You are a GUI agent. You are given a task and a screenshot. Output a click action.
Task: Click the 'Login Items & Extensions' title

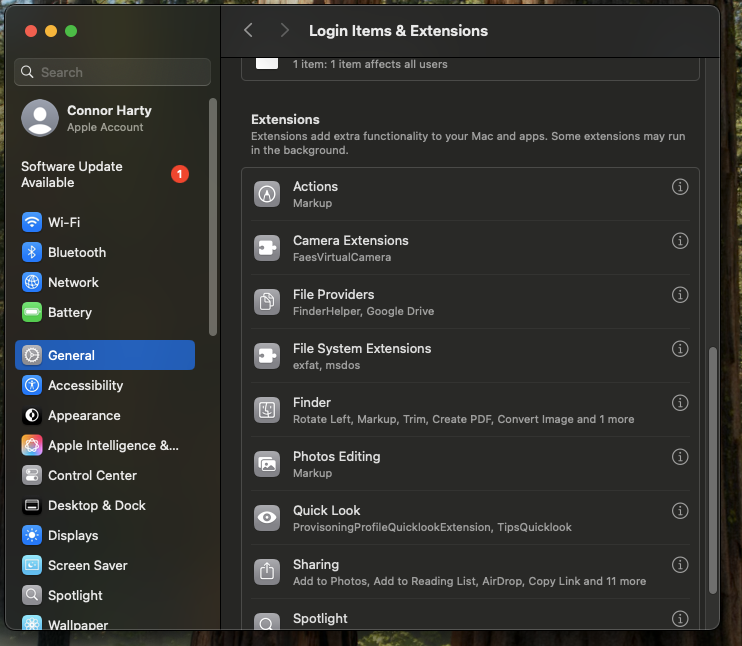tap(398, 30)
